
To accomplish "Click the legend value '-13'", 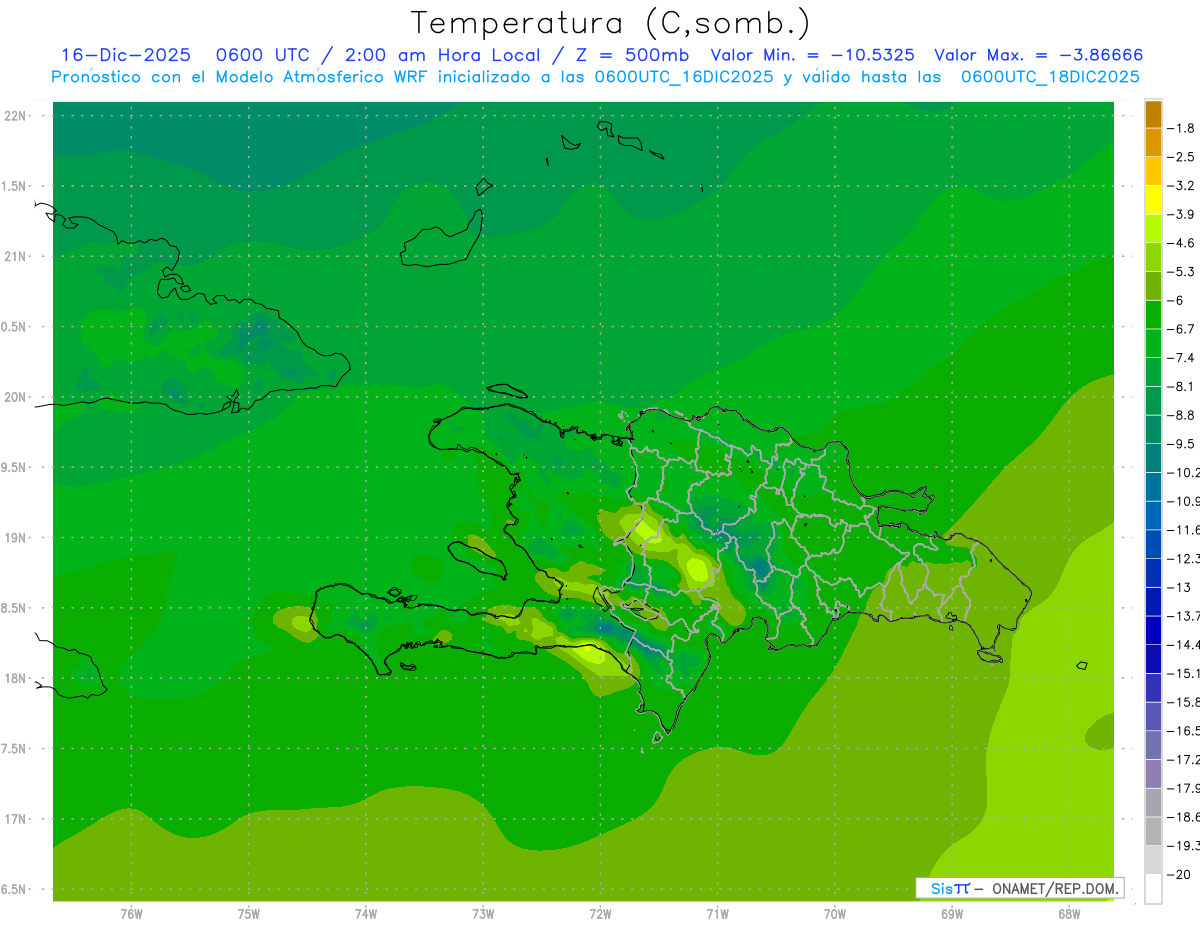I will coord(1178,587).
